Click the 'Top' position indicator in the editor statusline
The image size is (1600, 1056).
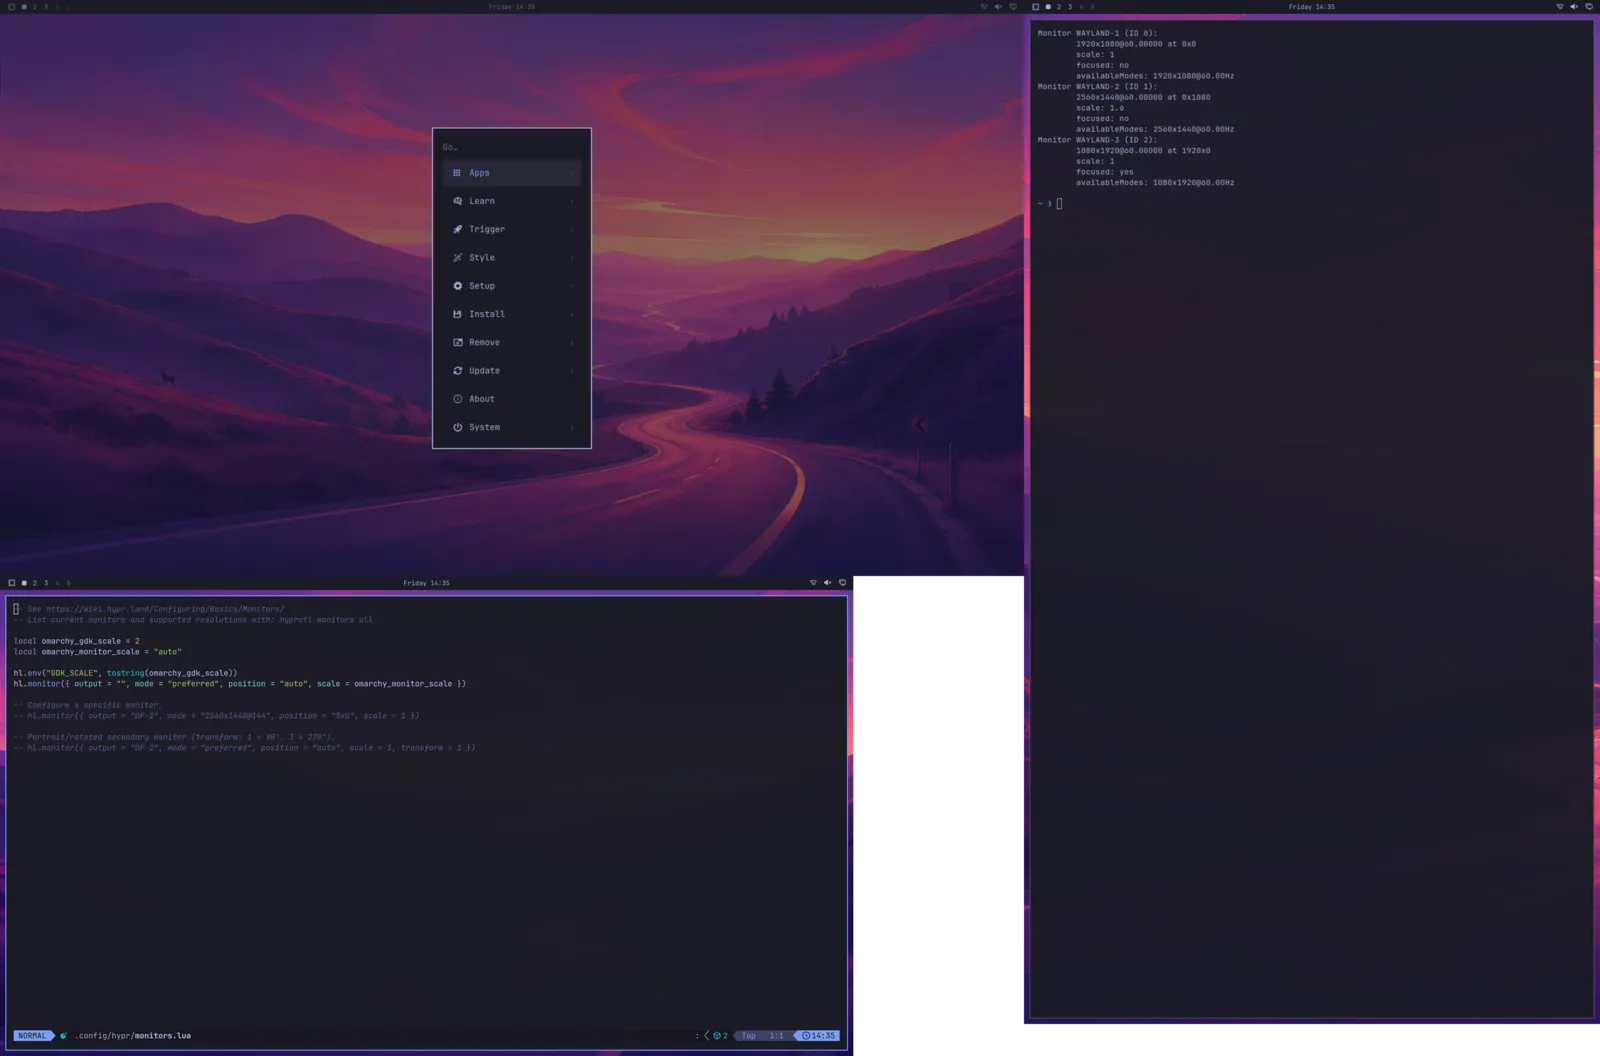[748, 1036]
